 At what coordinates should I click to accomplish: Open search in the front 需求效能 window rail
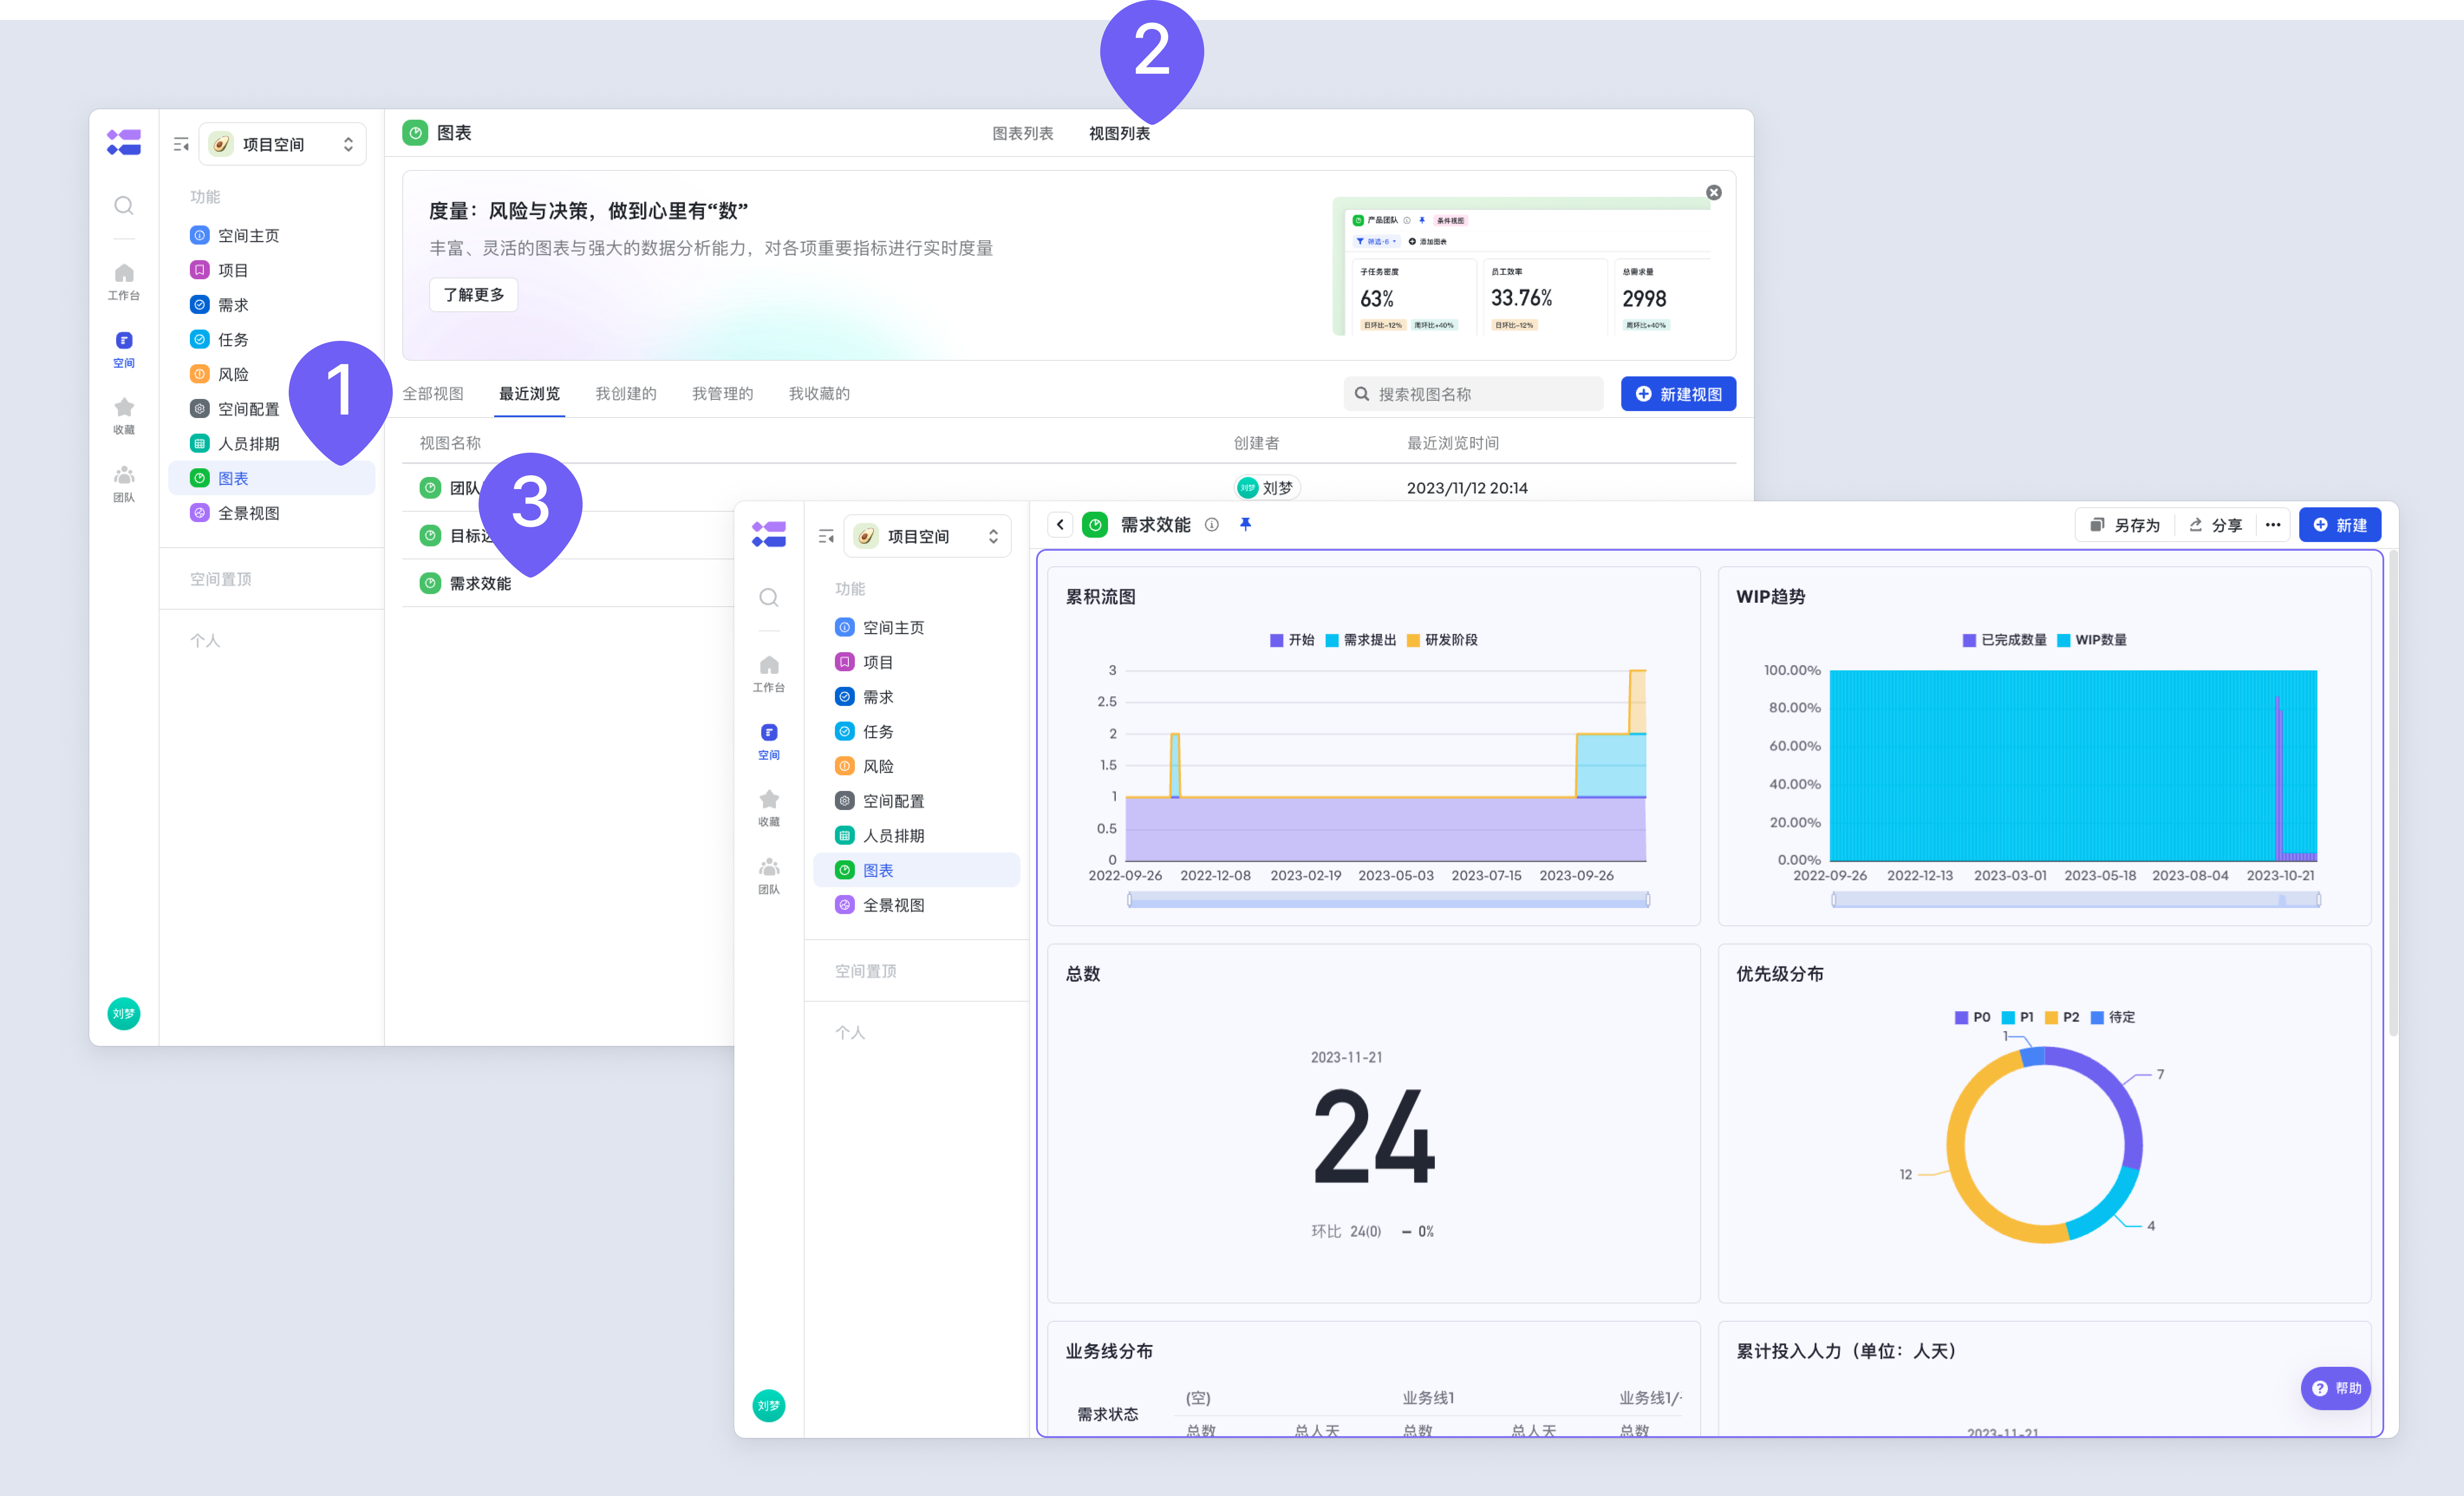click(769, 598)
